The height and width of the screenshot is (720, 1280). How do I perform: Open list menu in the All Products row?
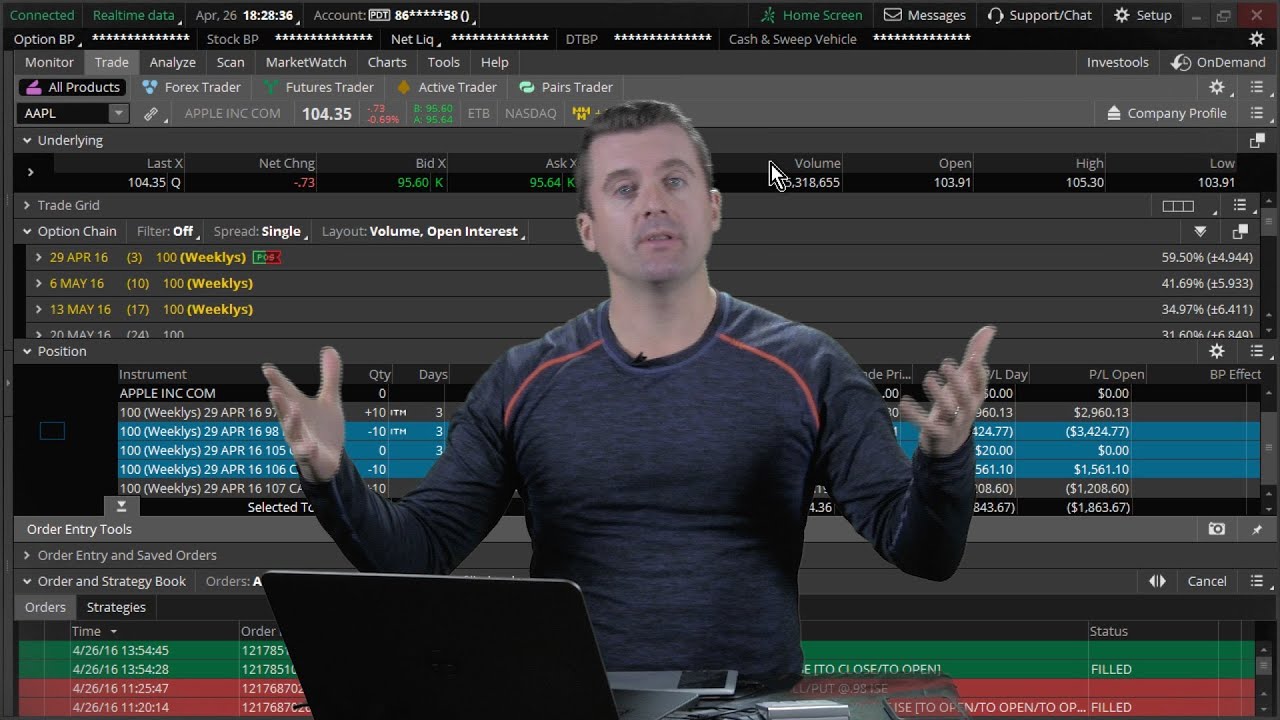coord(1257,87)
